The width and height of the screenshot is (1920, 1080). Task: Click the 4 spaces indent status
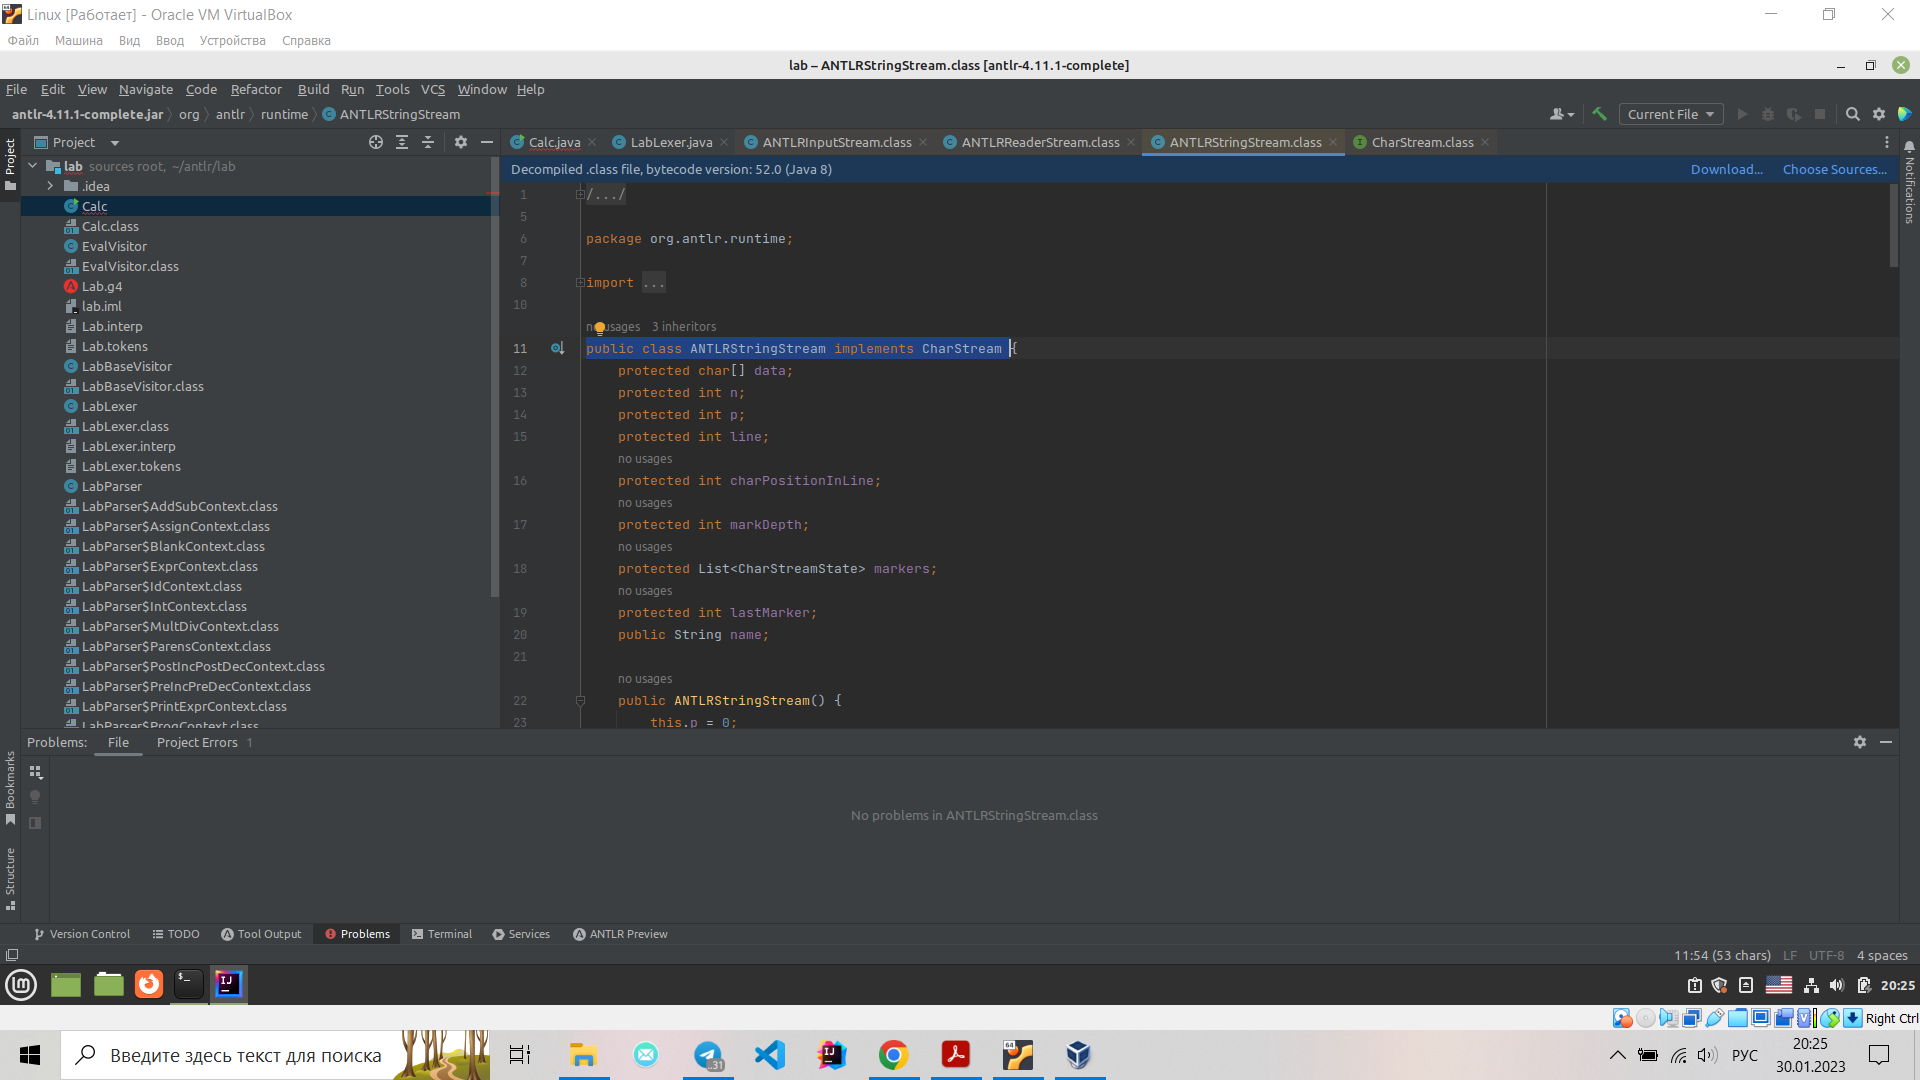click(1882, 955)
